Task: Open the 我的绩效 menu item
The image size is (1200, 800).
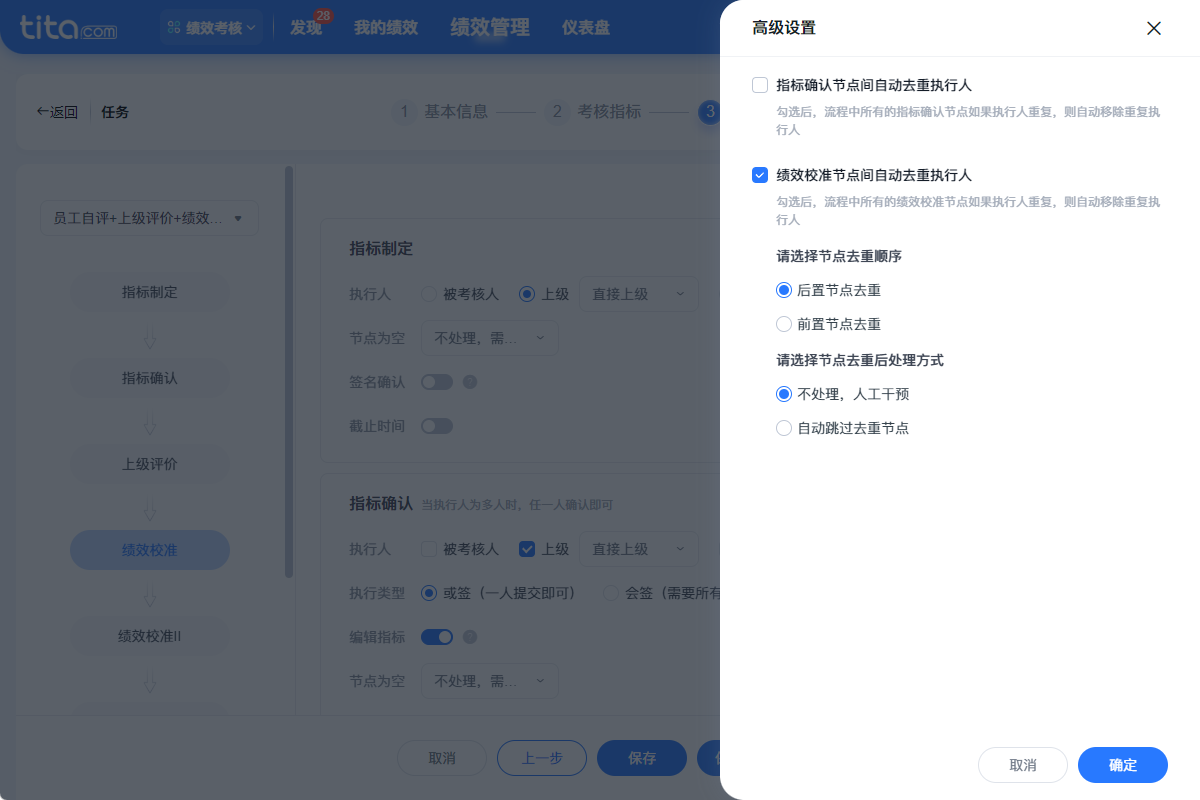Action: point(385,27)
